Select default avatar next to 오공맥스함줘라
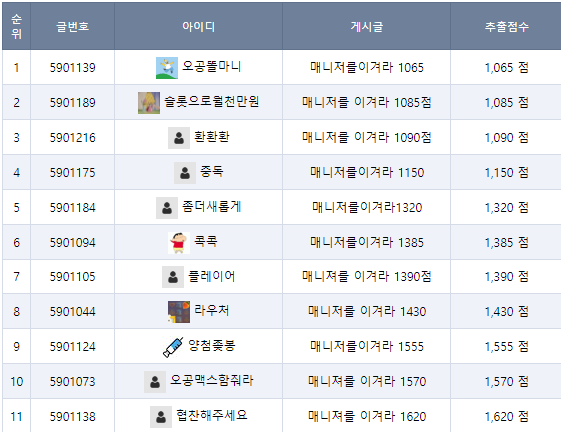561x432 pixels. click(x=155, y=382)
